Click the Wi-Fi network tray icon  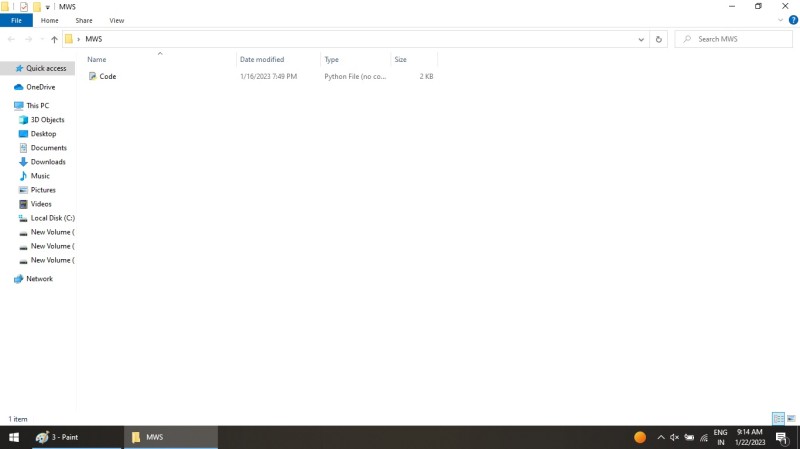(704, 437)
